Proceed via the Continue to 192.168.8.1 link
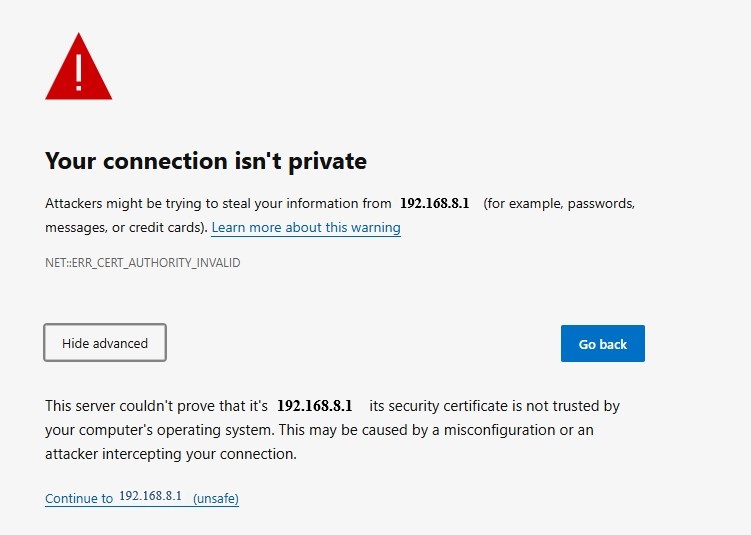This screenshot has height=535, width=751. 142,498
